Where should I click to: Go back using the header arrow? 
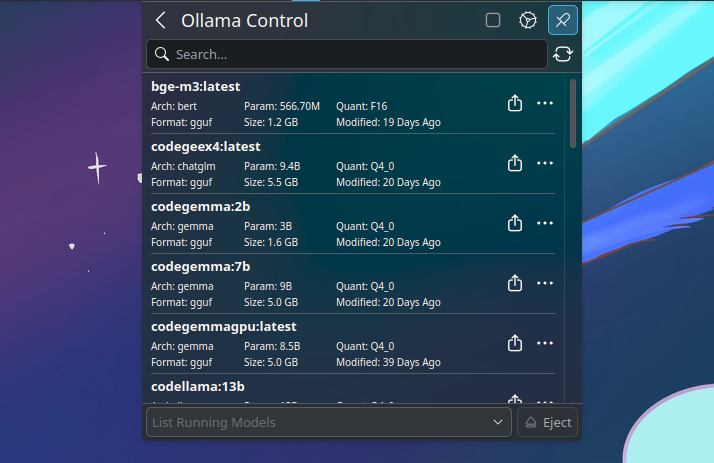160,20
